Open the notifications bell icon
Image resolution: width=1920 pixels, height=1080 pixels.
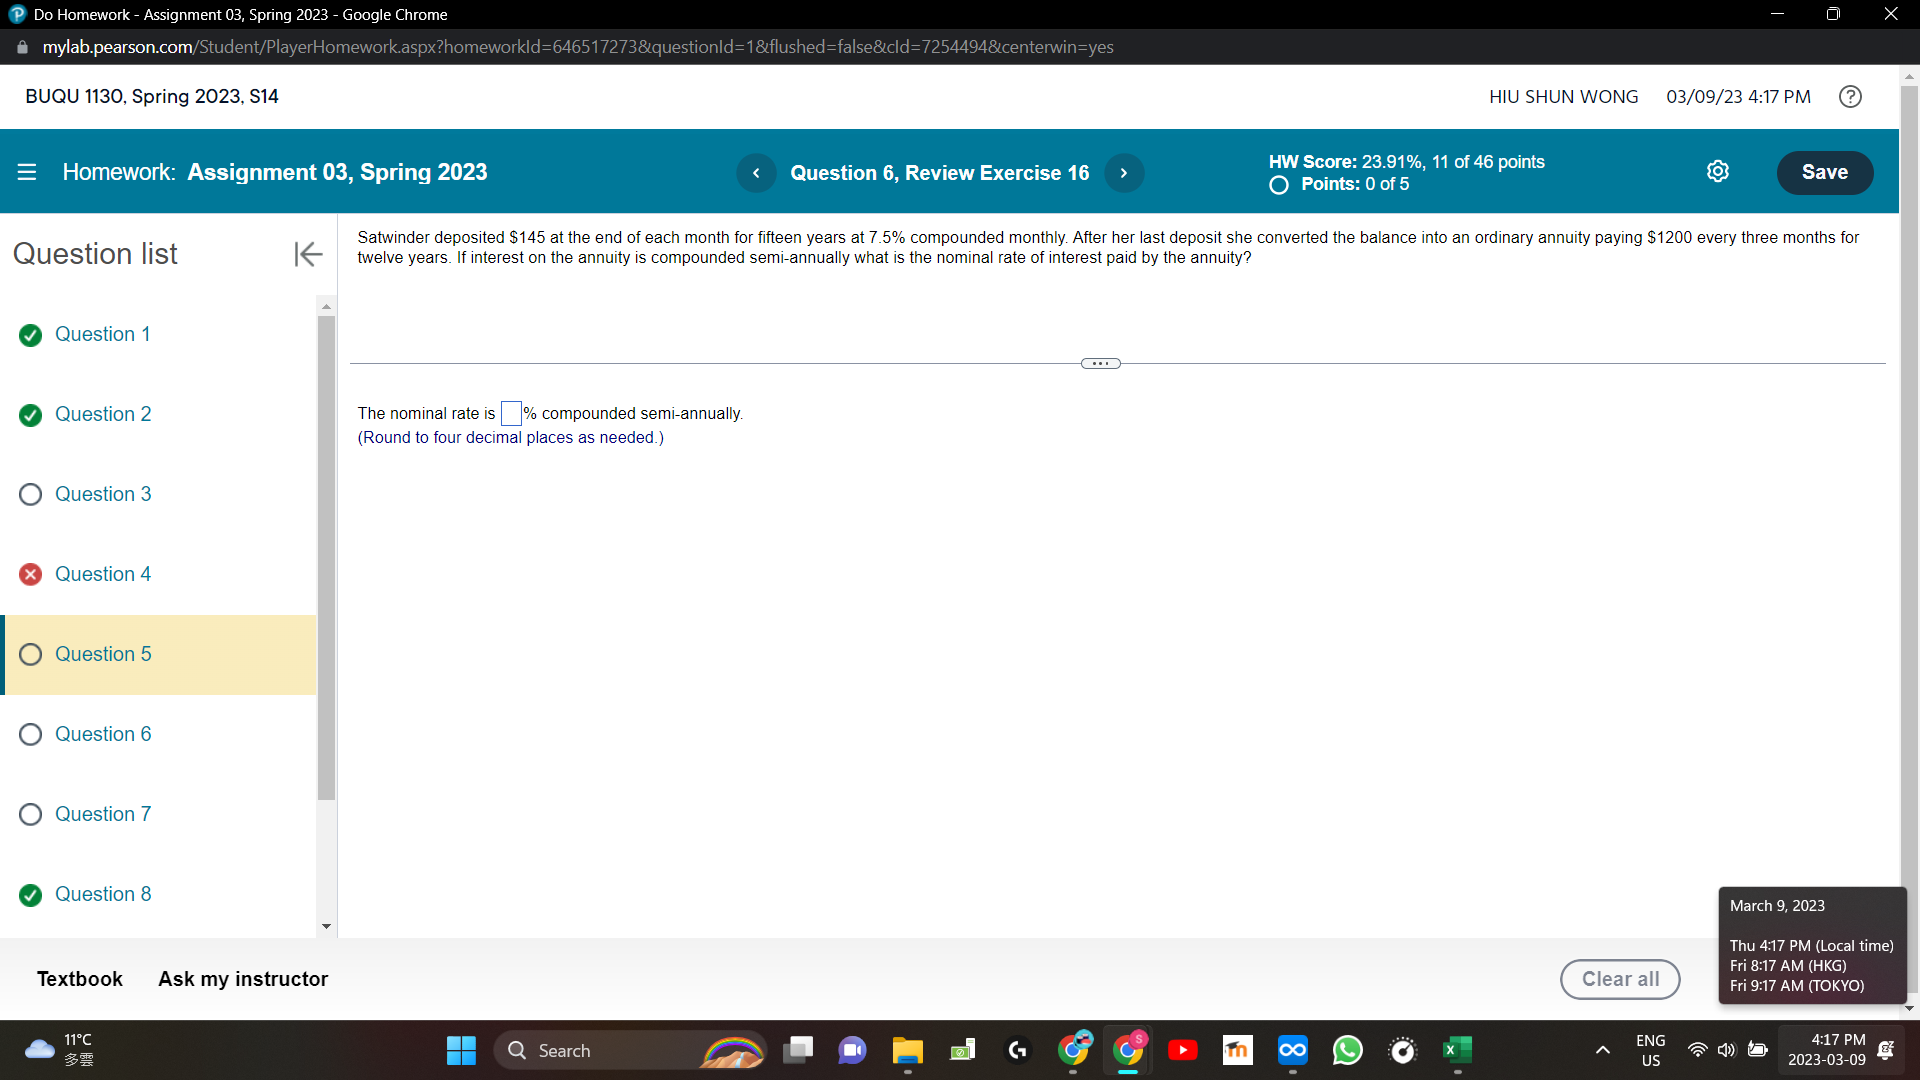pos(1885,1050)
